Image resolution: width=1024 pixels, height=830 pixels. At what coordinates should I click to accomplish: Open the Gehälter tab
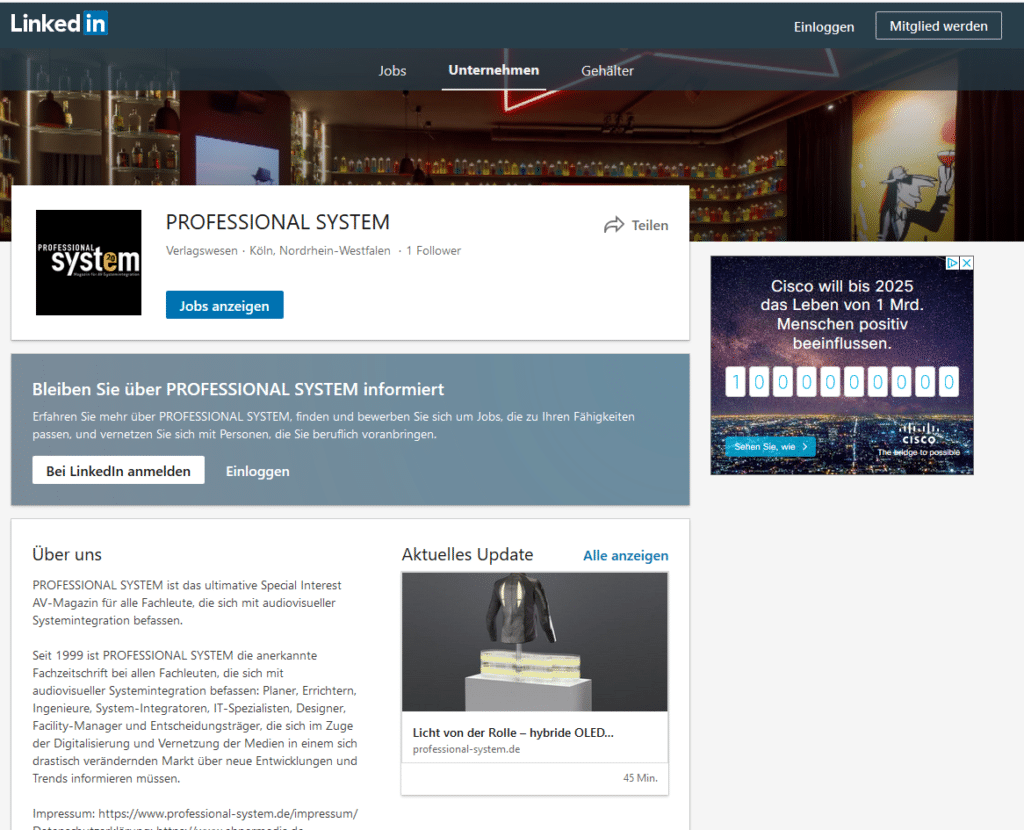(607, 71)
